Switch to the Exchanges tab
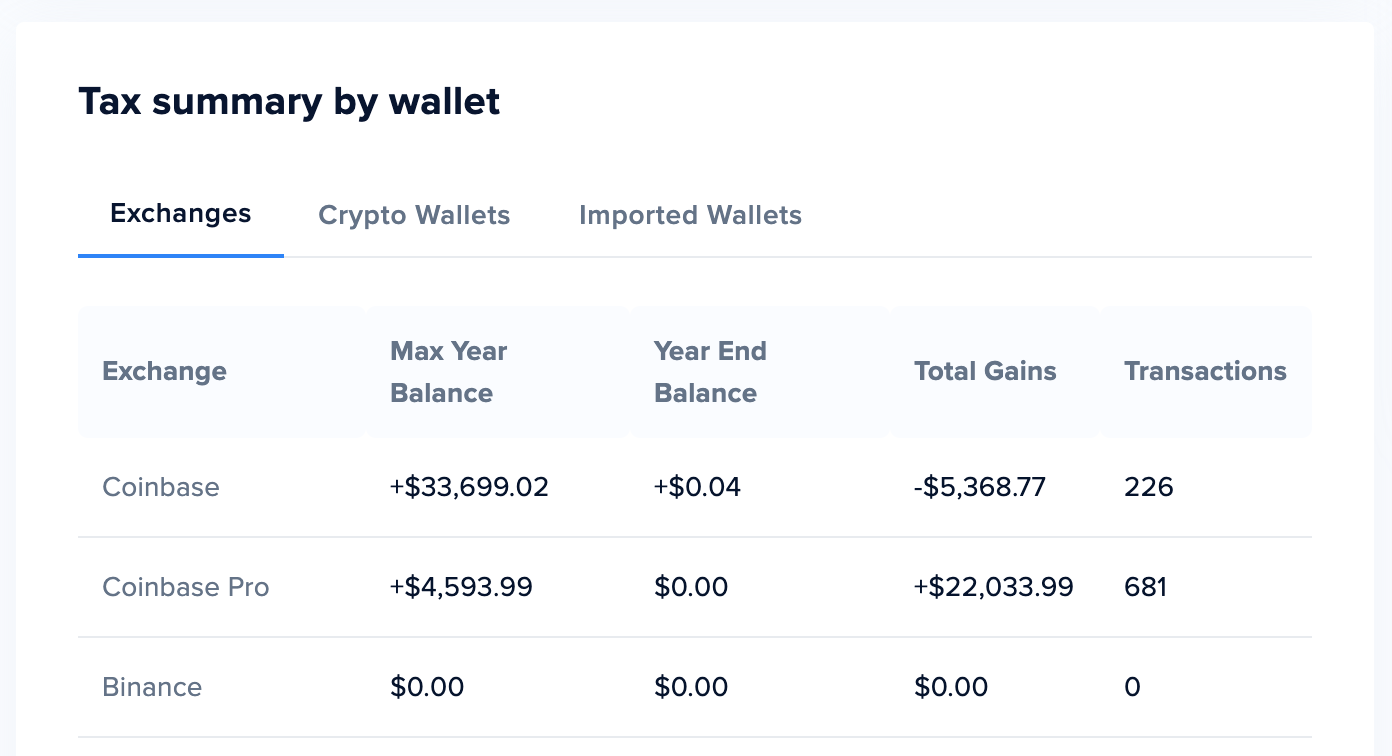This screenshot has width=1392, height=756. point(181,214)
